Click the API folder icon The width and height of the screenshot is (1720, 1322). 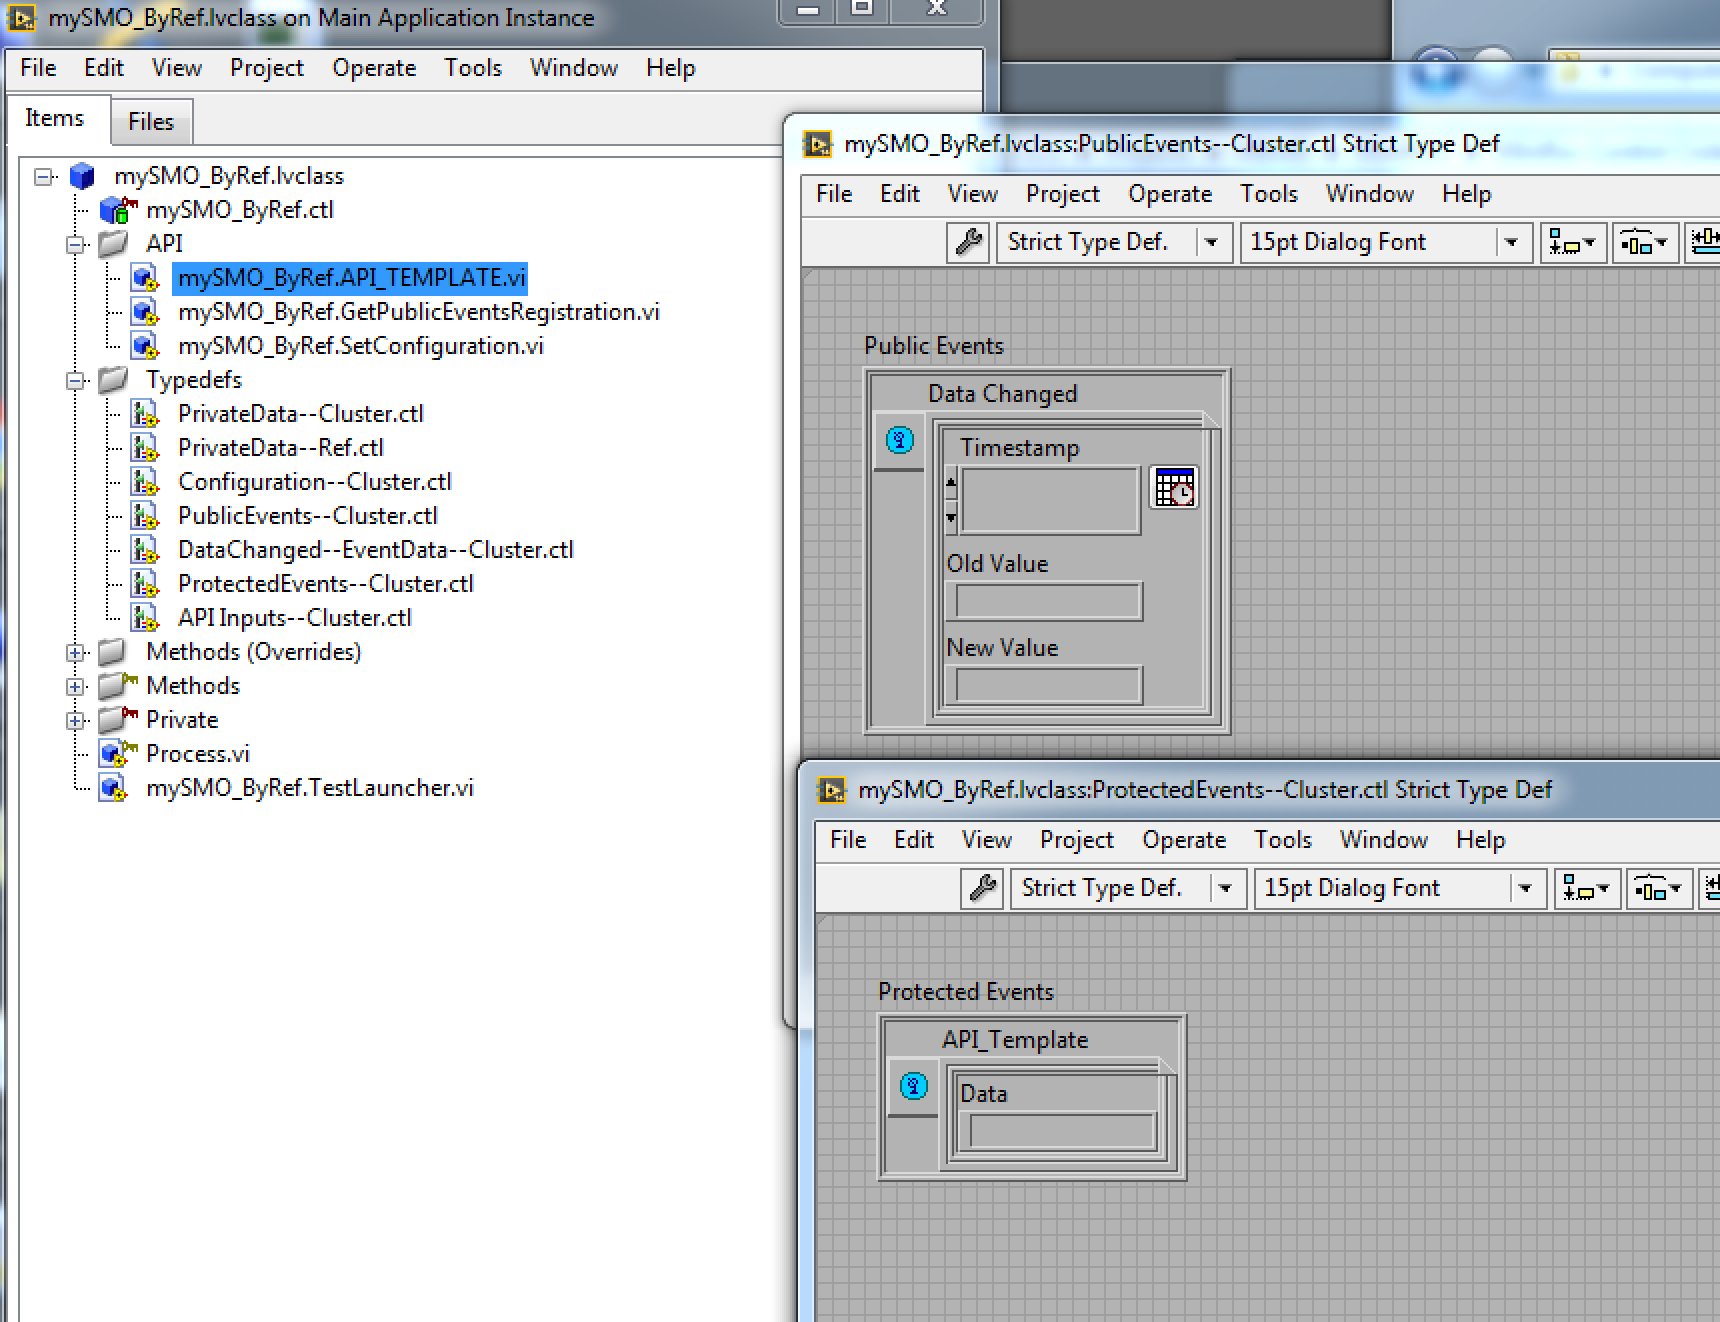[x=114, y=243]
